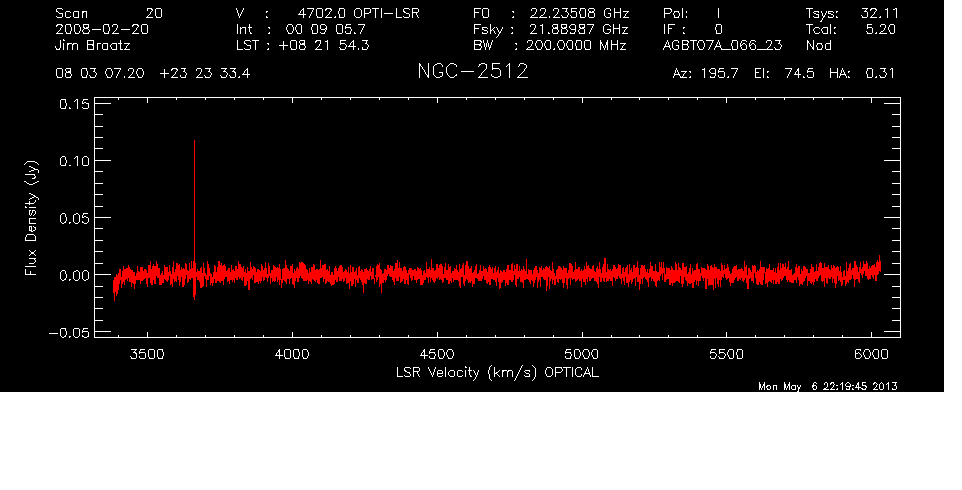Screen dimensions: 962x490
Task: Click the 4500 tick label on velocity axis
Action: coord(437,354)
